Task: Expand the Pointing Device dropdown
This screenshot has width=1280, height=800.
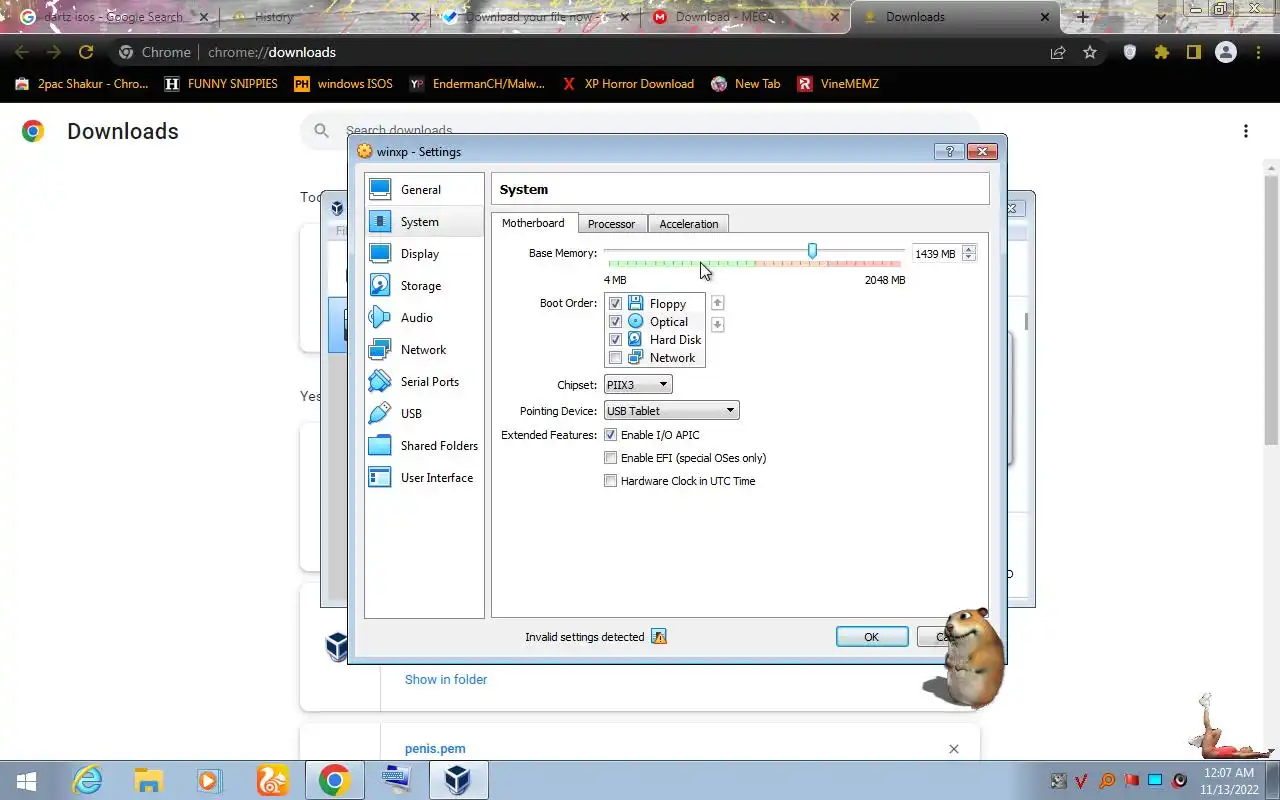Action: [x=671, y=411]
